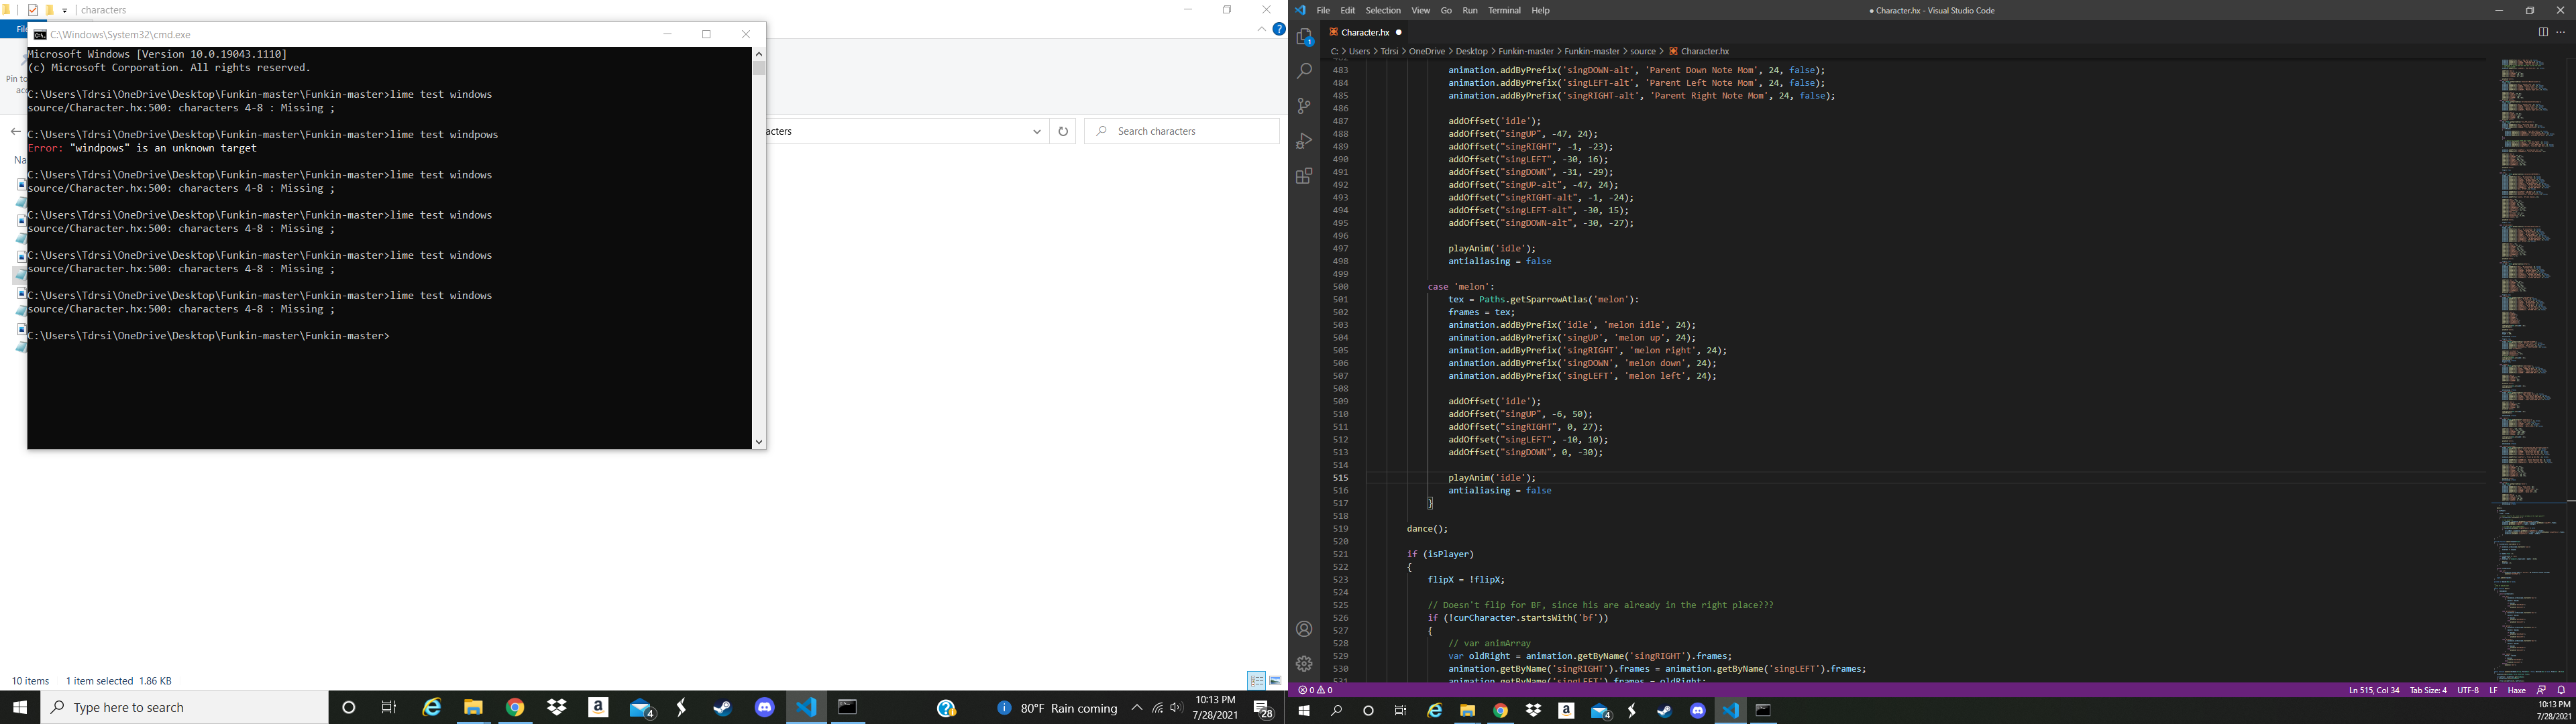Image resolution: width=2576 pixels, height=724 pixels.
Task: Open File Explorer help icon
Action: pyautogui.click(x=1278, y=29)
